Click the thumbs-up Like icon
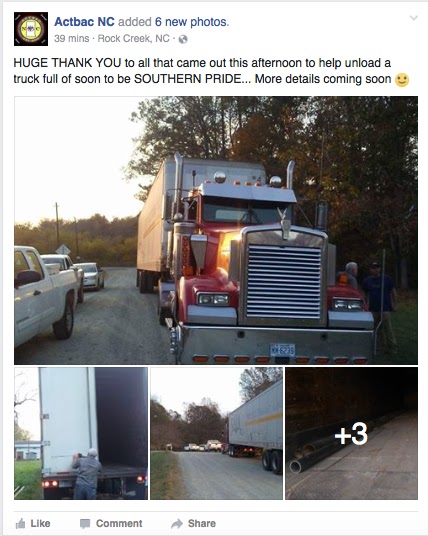Viewport: 428px width, 536px height. pos(21,523)
